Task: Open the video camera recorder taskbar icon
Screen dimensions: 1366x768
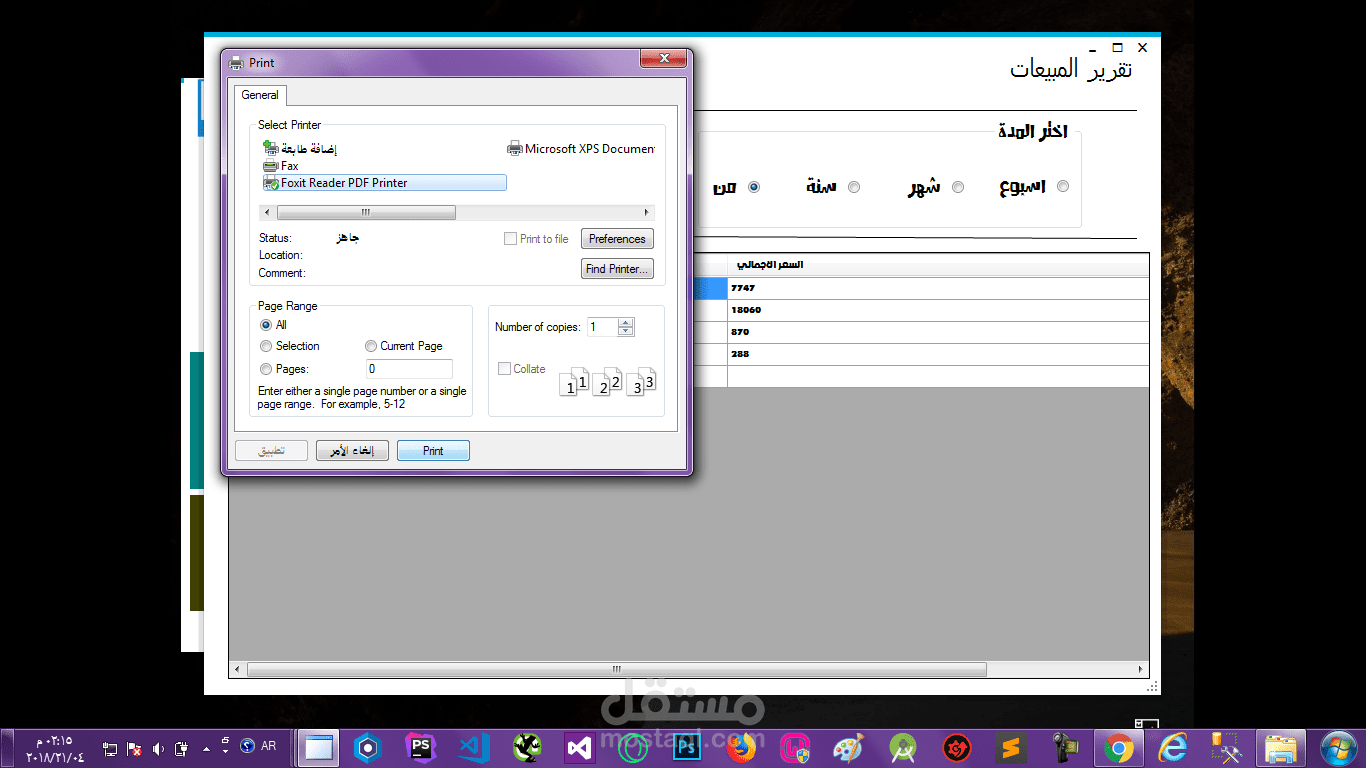Action: point(1064,748)
